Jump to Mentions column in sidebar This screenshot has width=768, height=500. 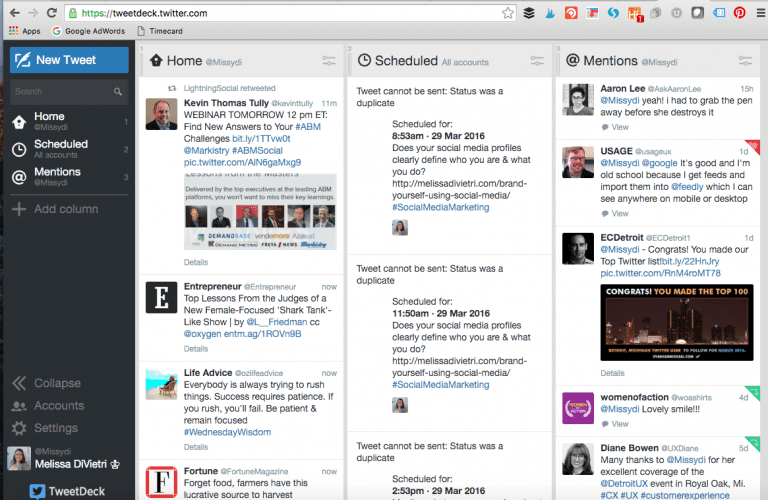(x=69, y=176)
